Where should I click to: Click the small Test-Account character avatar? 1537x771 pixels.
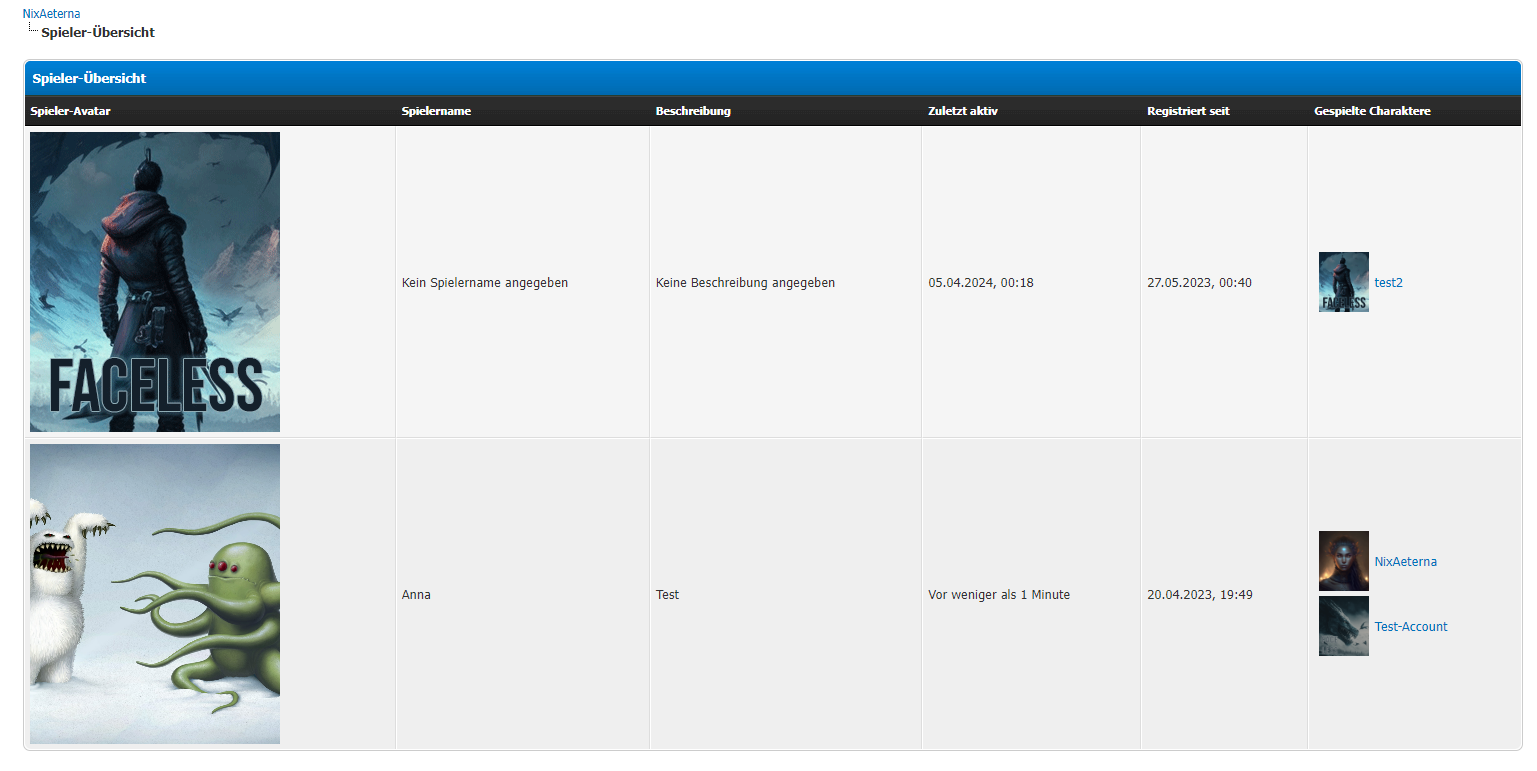click(1344, 626)
